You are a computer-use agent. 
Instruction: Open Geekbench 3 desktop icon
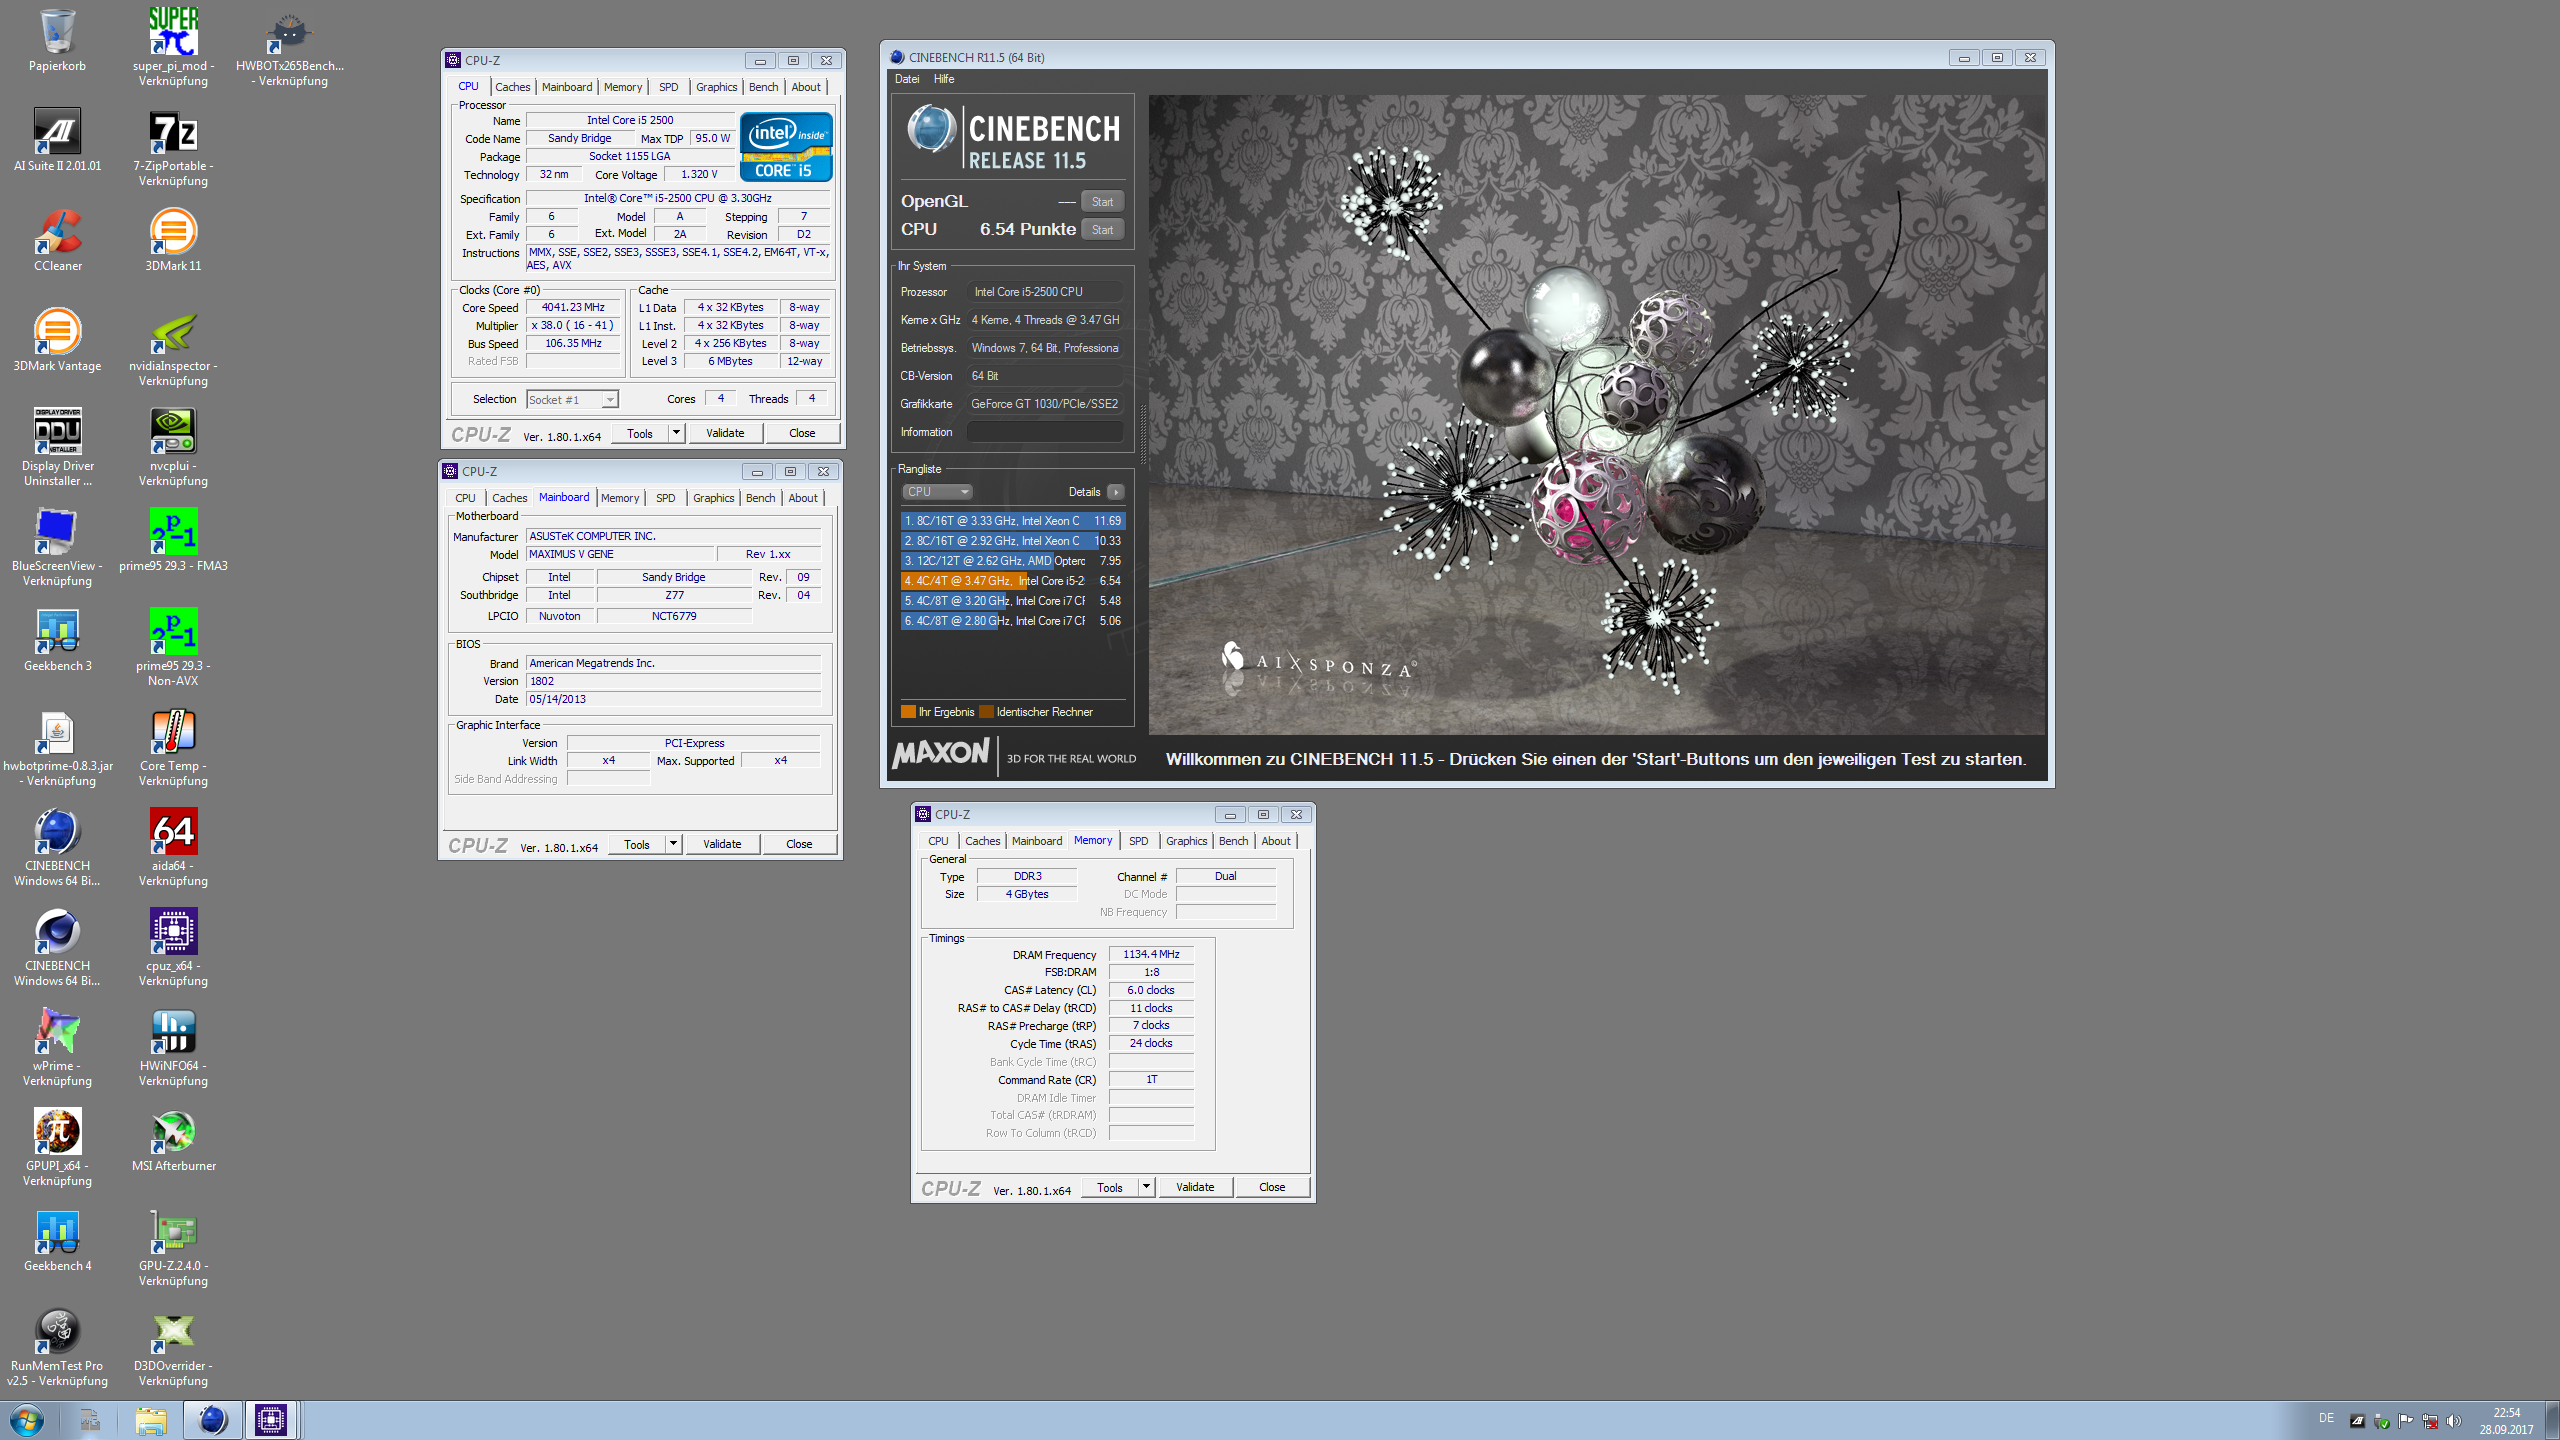click(57, 640)
